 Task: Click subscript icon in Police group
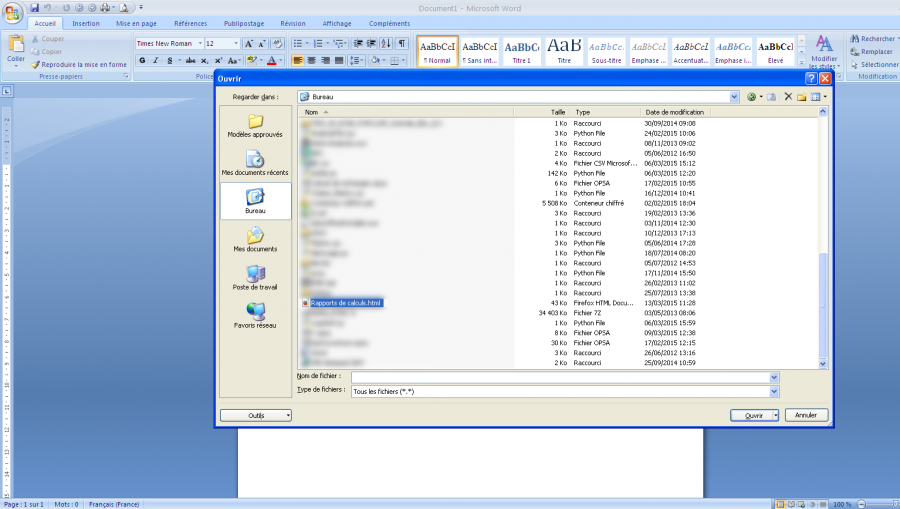[204, 60]
